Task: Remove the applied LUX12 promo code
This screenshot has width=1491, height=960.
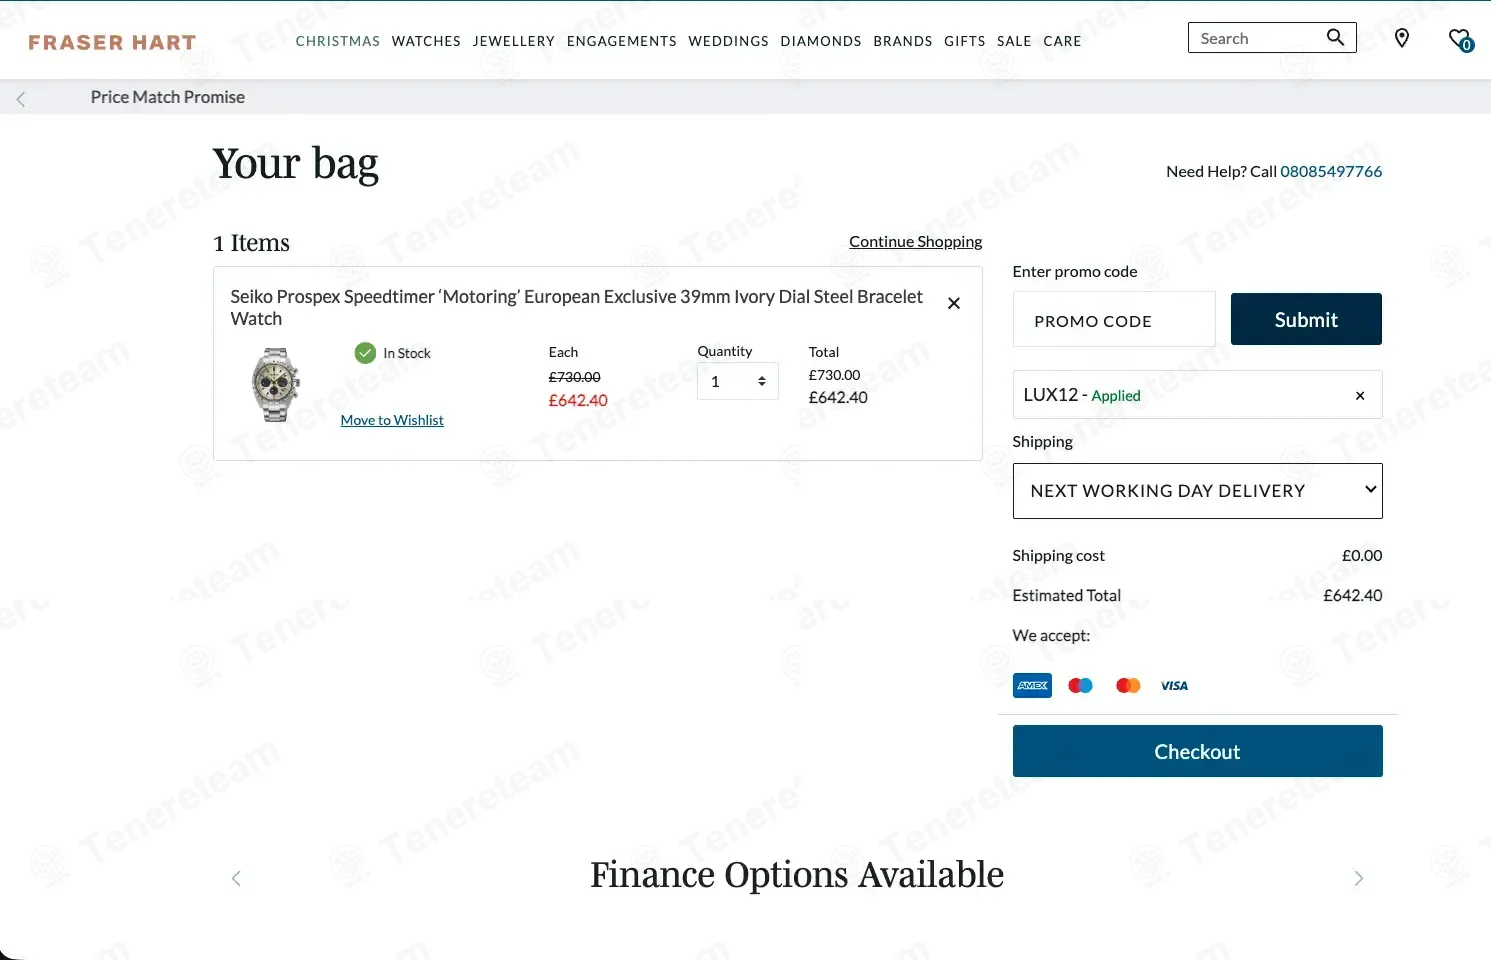Action: (1360, 396)
